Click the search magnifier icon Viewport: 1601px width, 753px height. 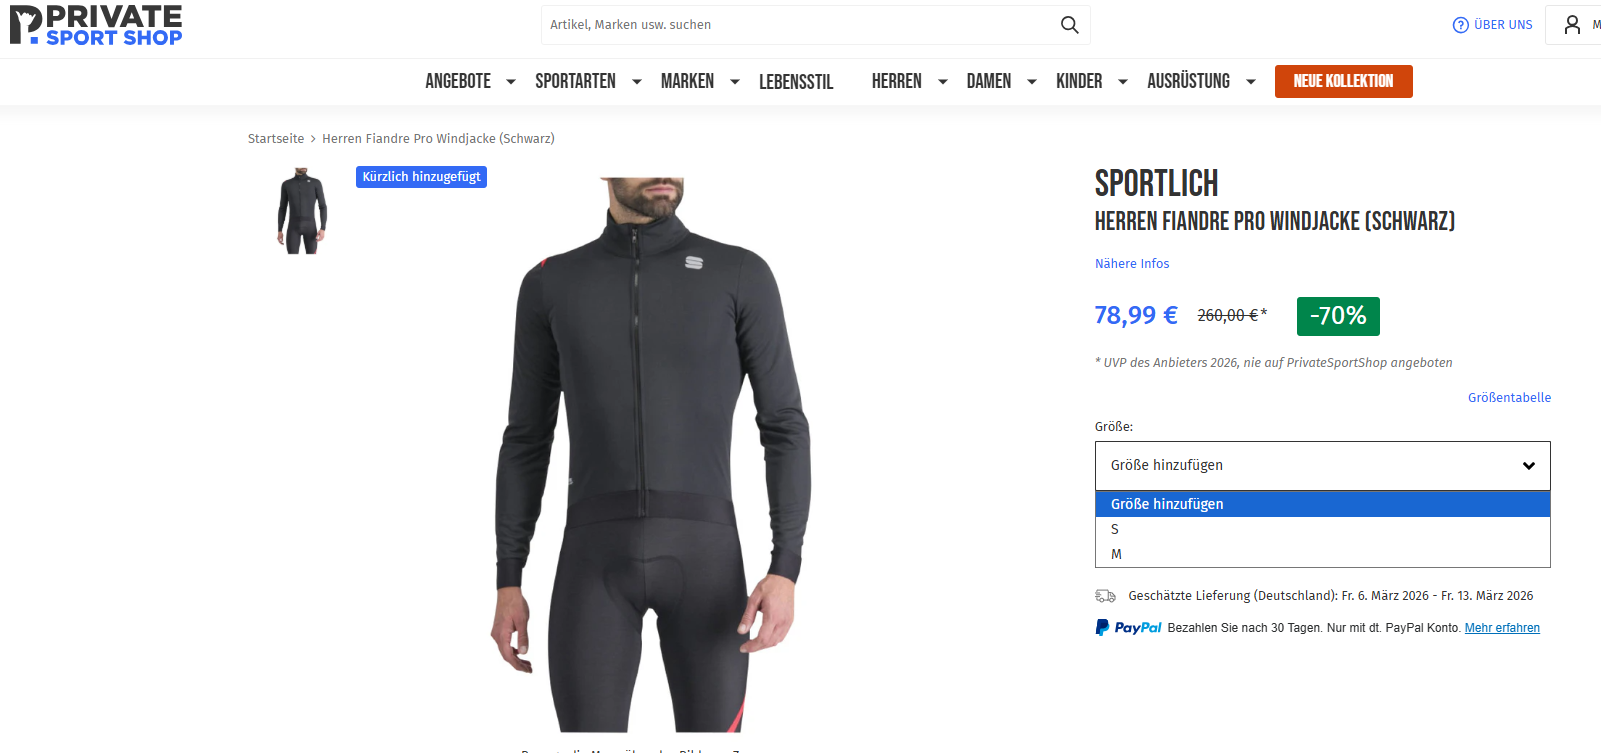(x=1069, y=25)
